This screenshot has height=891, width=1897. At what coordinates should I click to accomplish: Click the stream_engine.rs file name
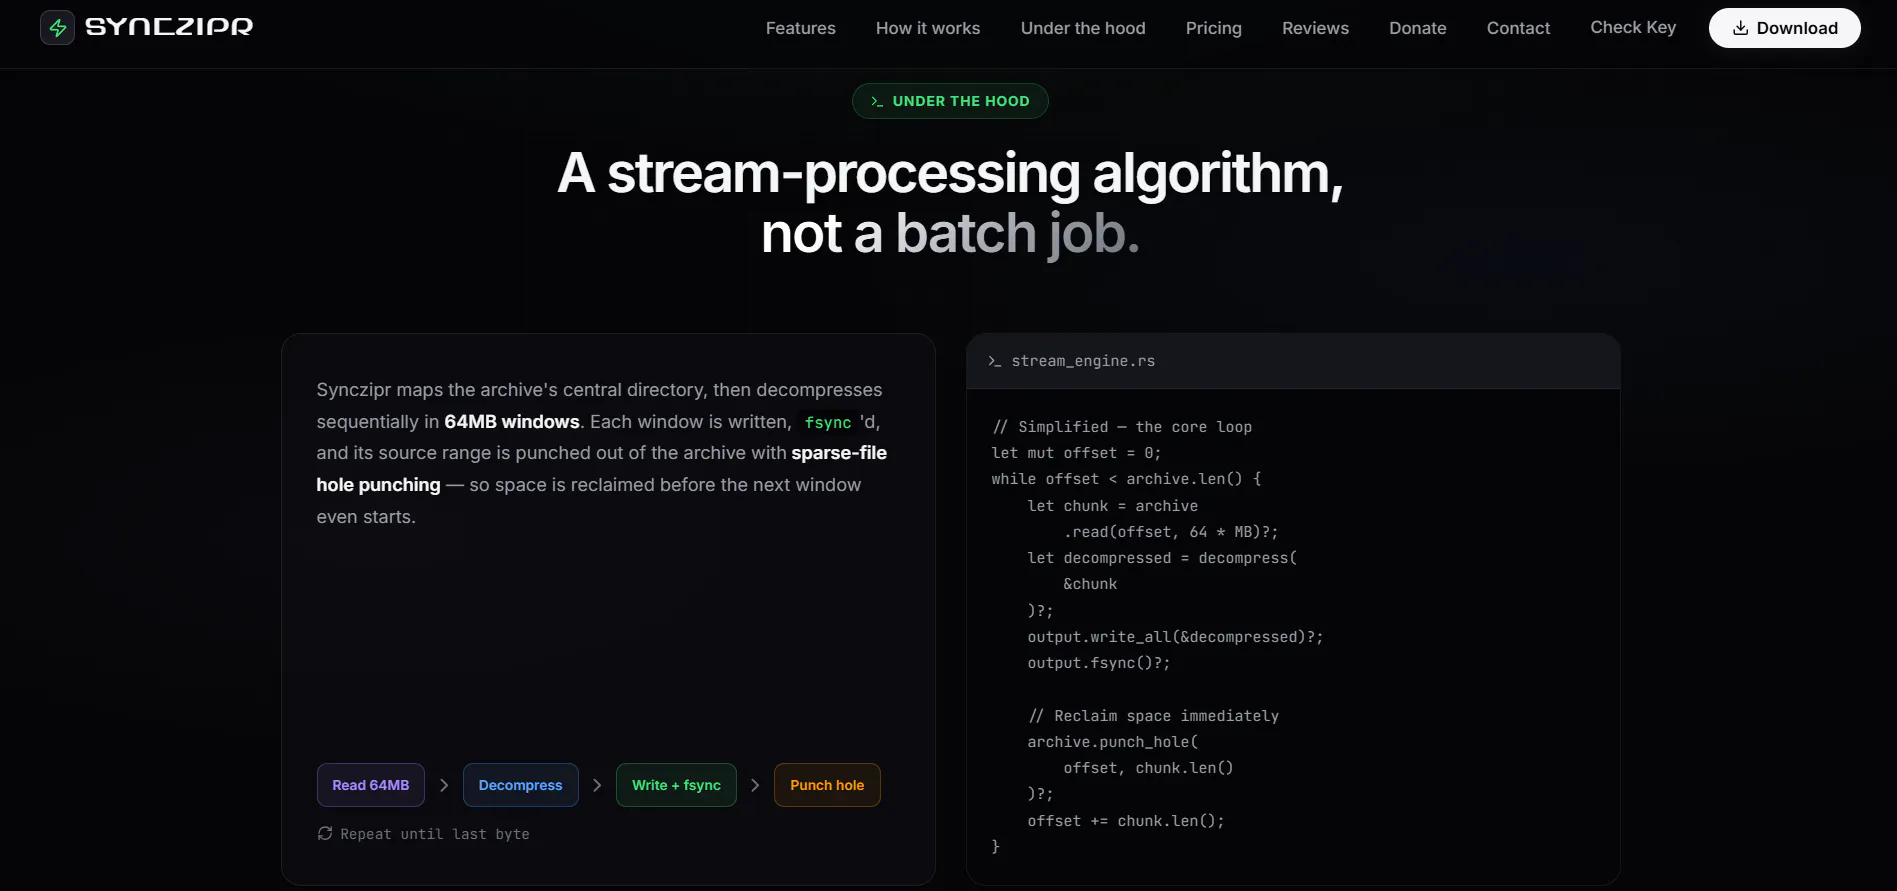pyautogui.click(x=1083, y=361)
